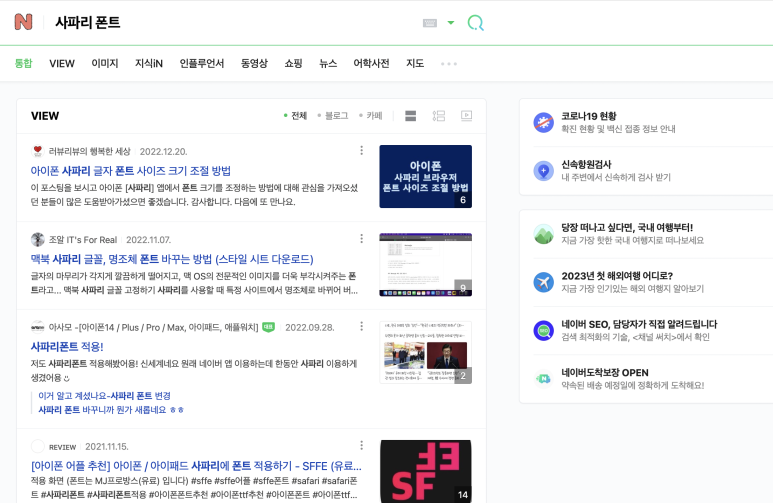
Task: Open the 이미지 tab
Action: [x=105, y=63]
